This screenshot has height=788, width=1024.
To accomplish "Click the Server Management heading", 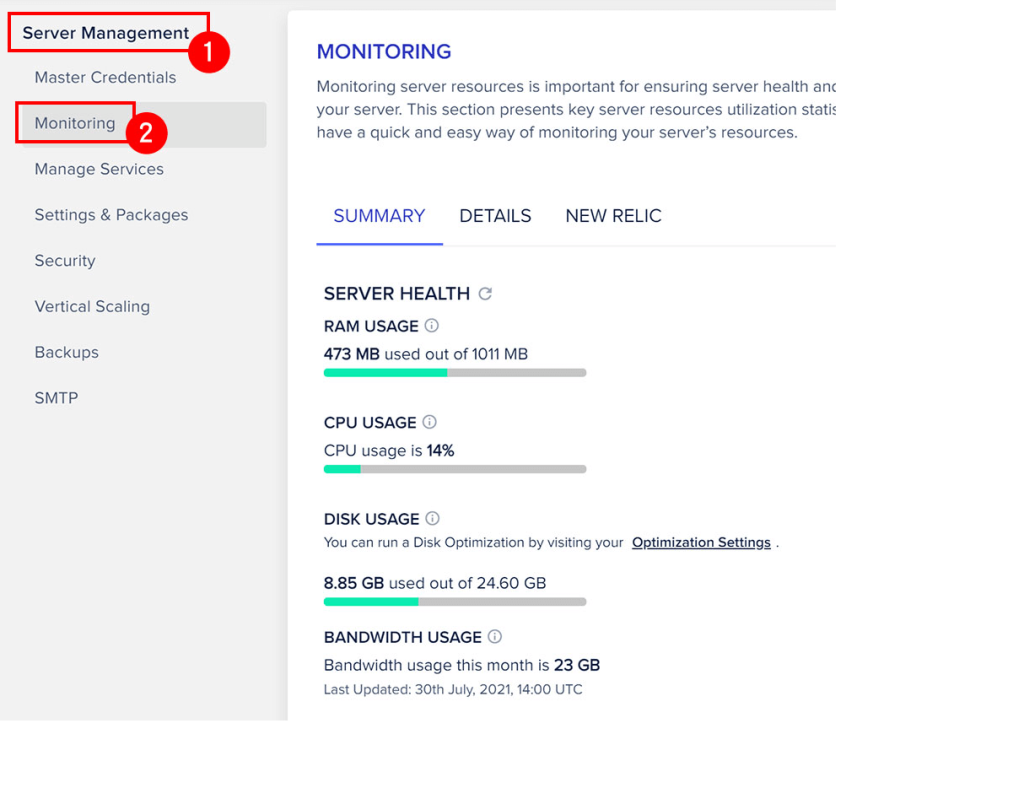I will coord(106,33).
